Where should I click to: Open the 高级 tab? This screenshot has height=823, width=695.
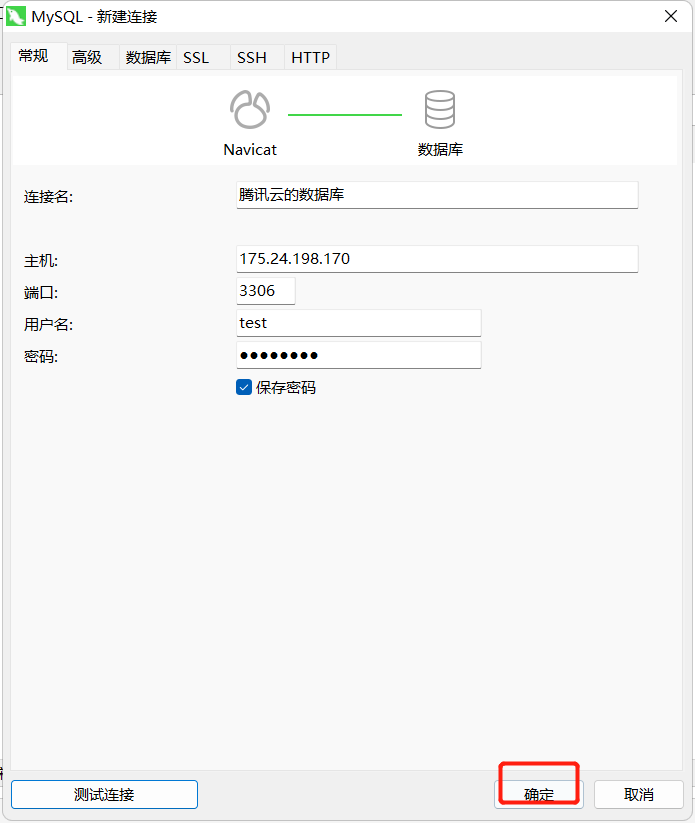[93, 57]
